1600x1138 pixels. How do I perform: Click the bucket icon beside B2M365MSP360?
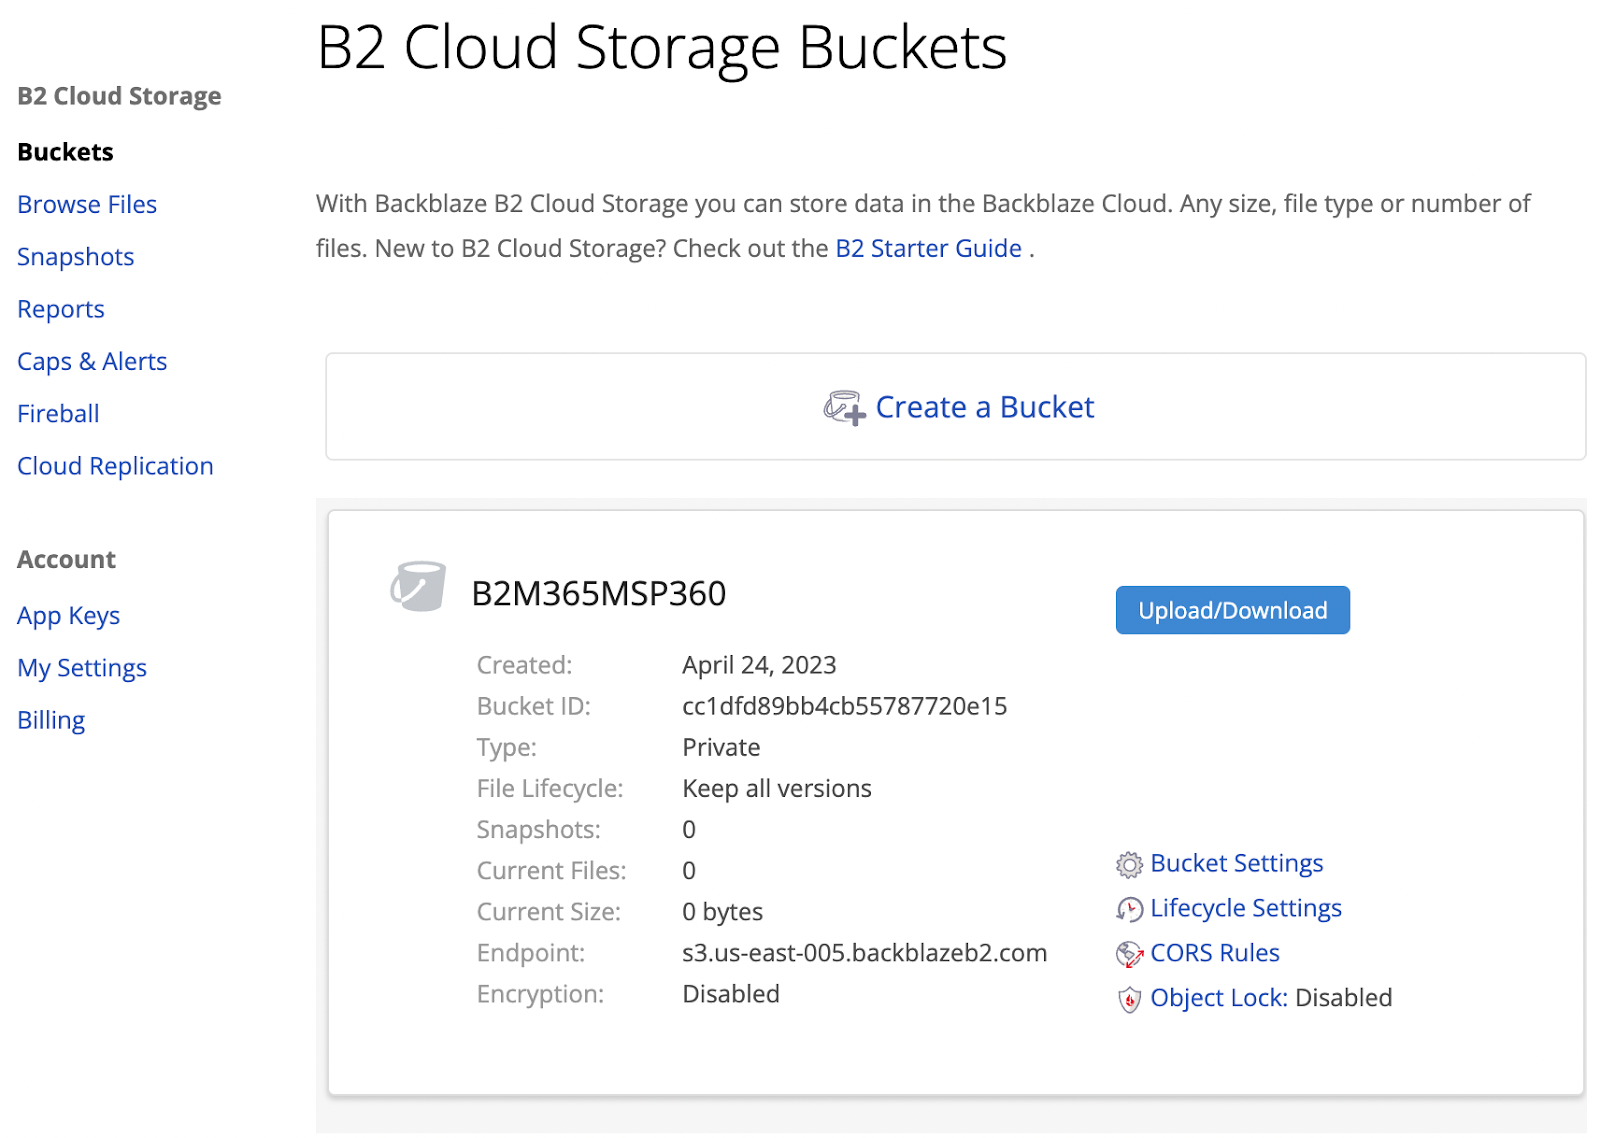coord(418,587)
